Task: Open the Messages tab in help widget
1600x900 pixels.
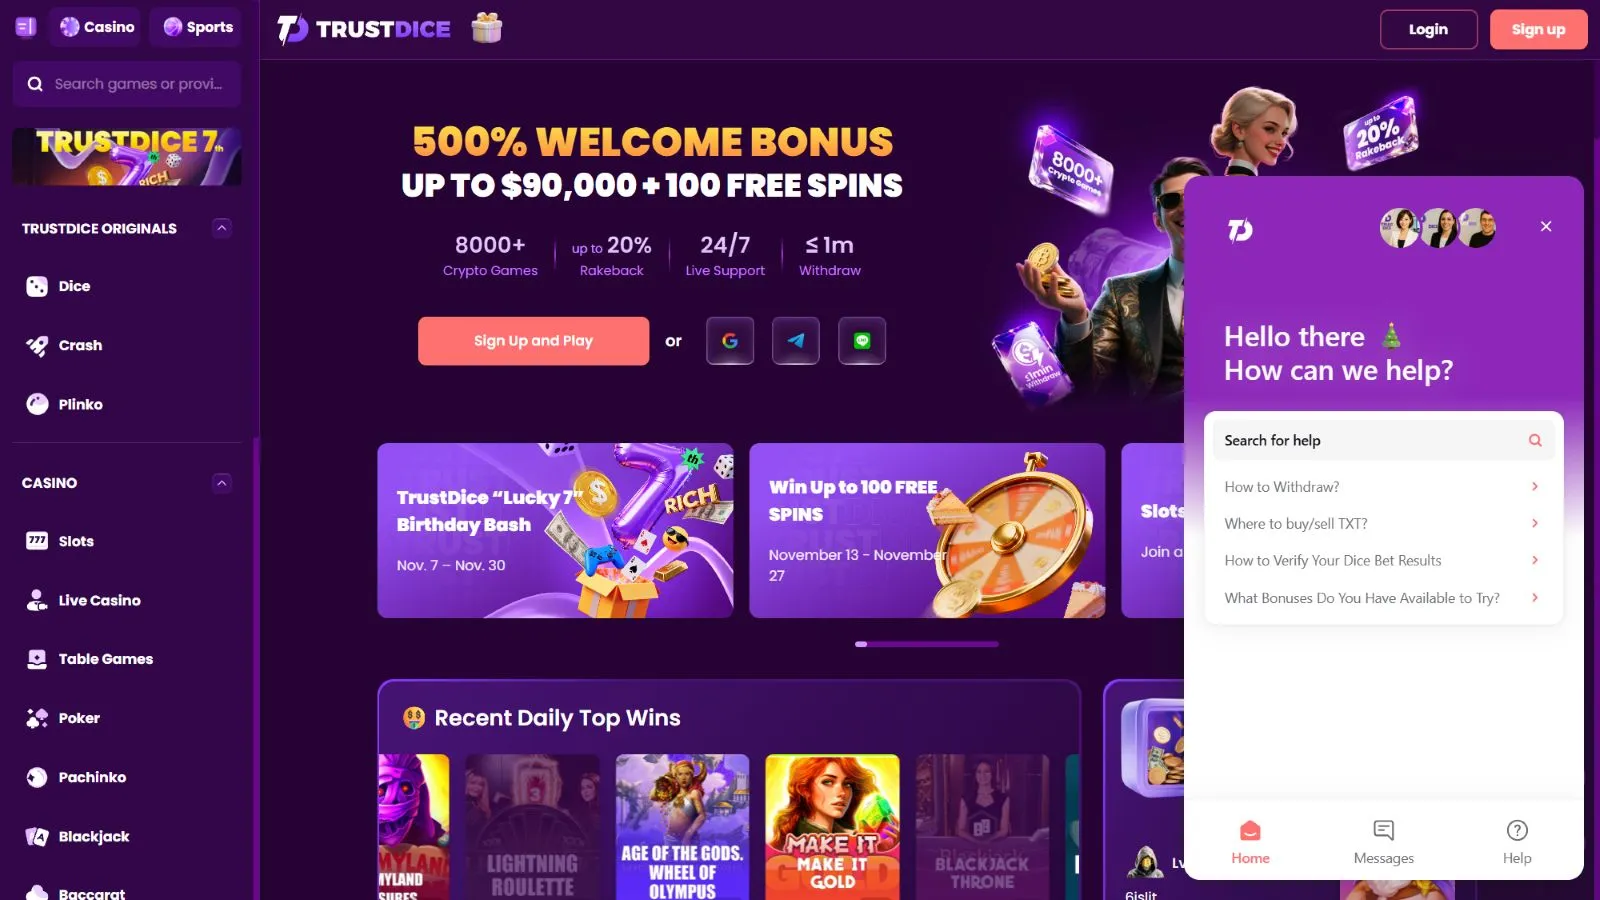Action: click(1384, 842)
